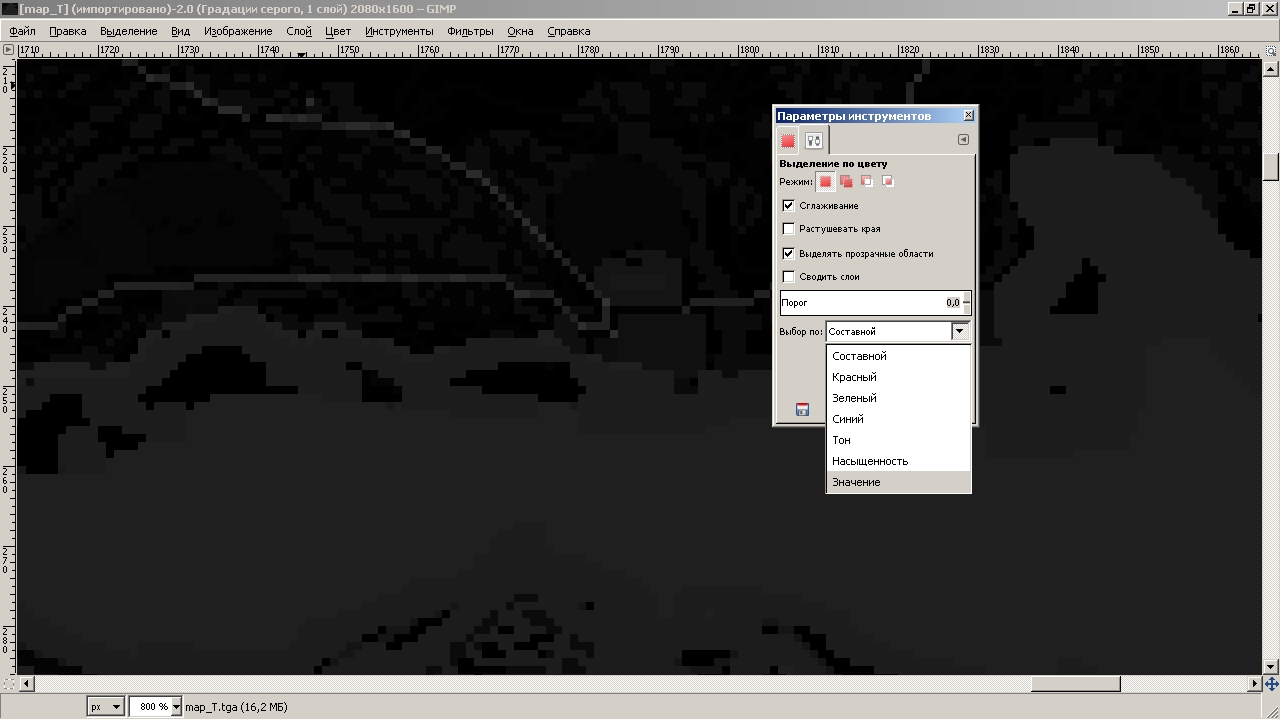Save tool options preset with the floppy icon
The height and width of the screenshot is (720, 1280).
(802, 409)
